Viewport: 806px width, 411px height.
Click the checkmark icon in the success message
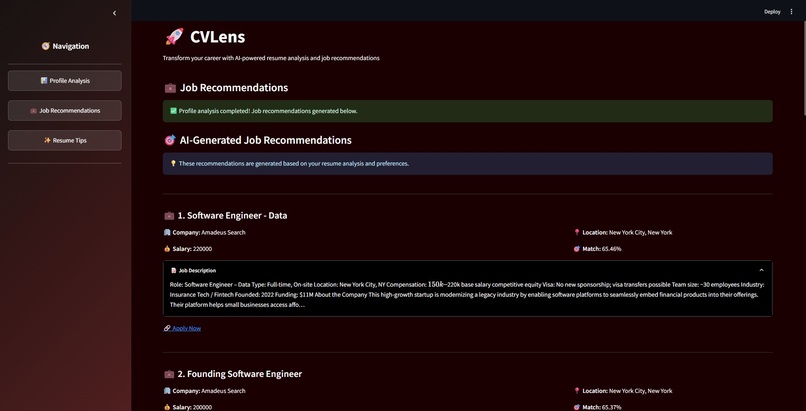[173, 111]
